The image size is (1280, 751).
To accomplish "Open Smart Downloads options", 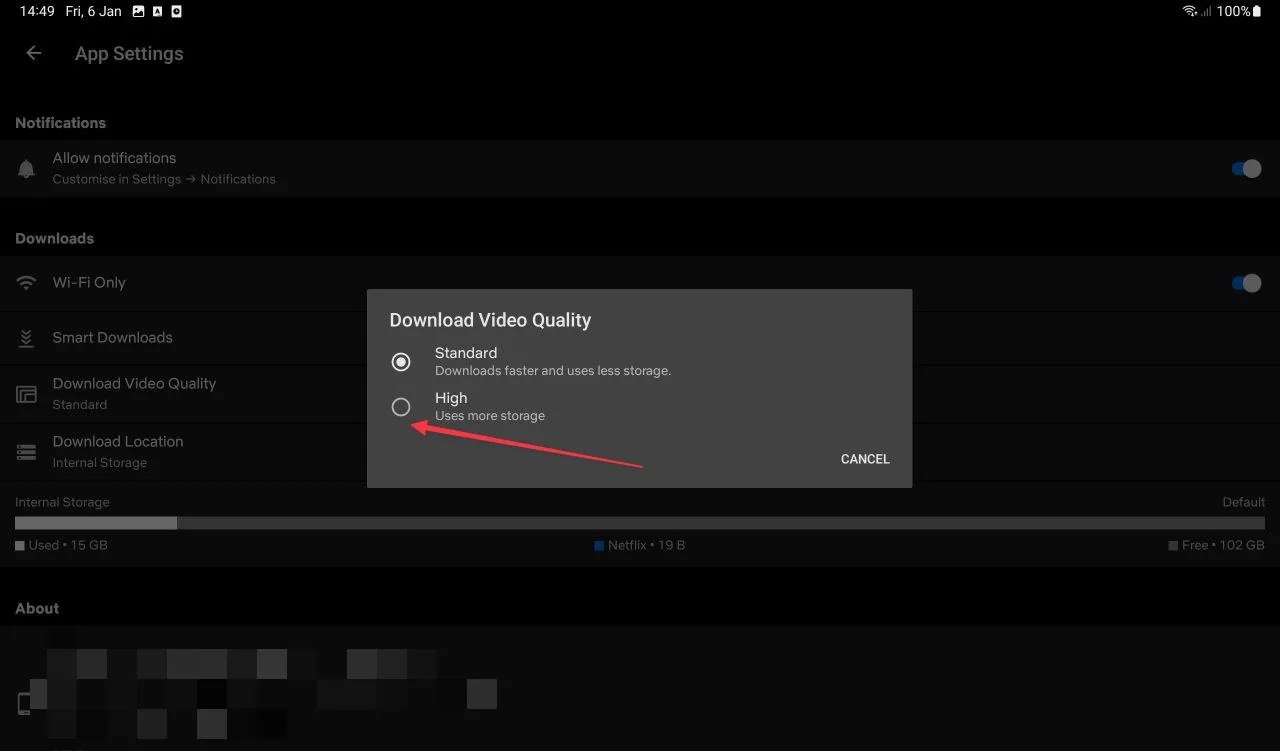I will (x=111, y=337).
